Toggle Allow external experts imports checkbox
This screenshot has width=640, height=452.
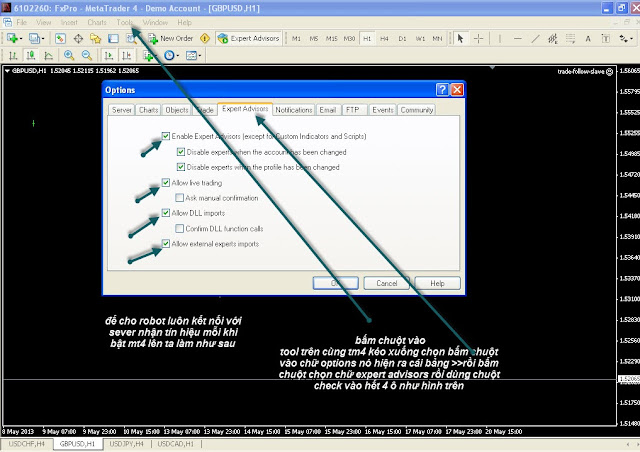coord(166,244)
